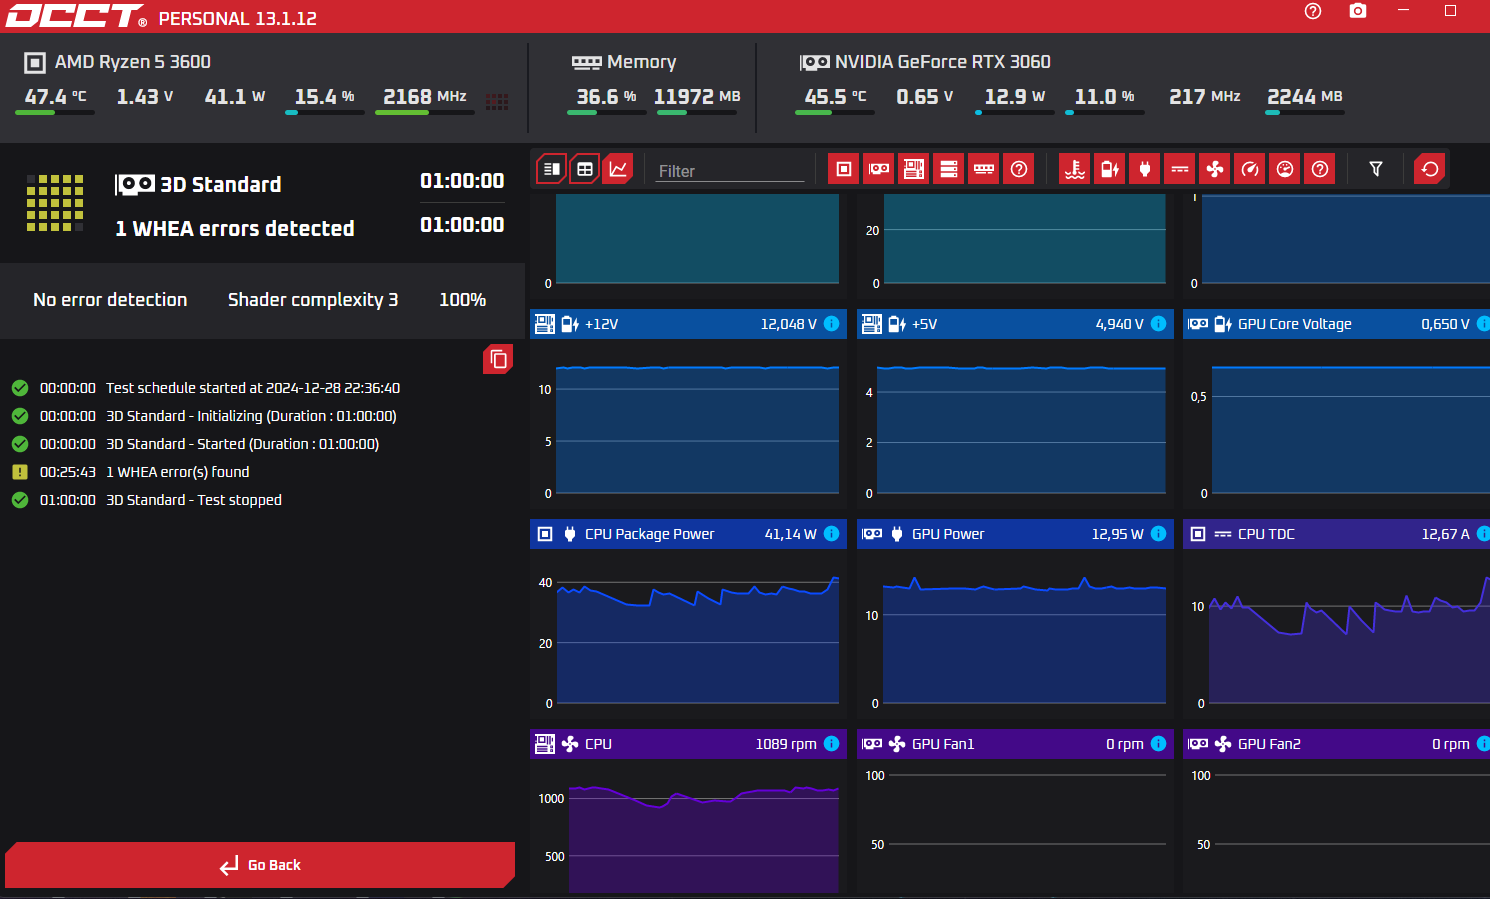Click the CPU cores dotted grid icon
This screenshot has height=899, width=1490.
coord(497,102)
